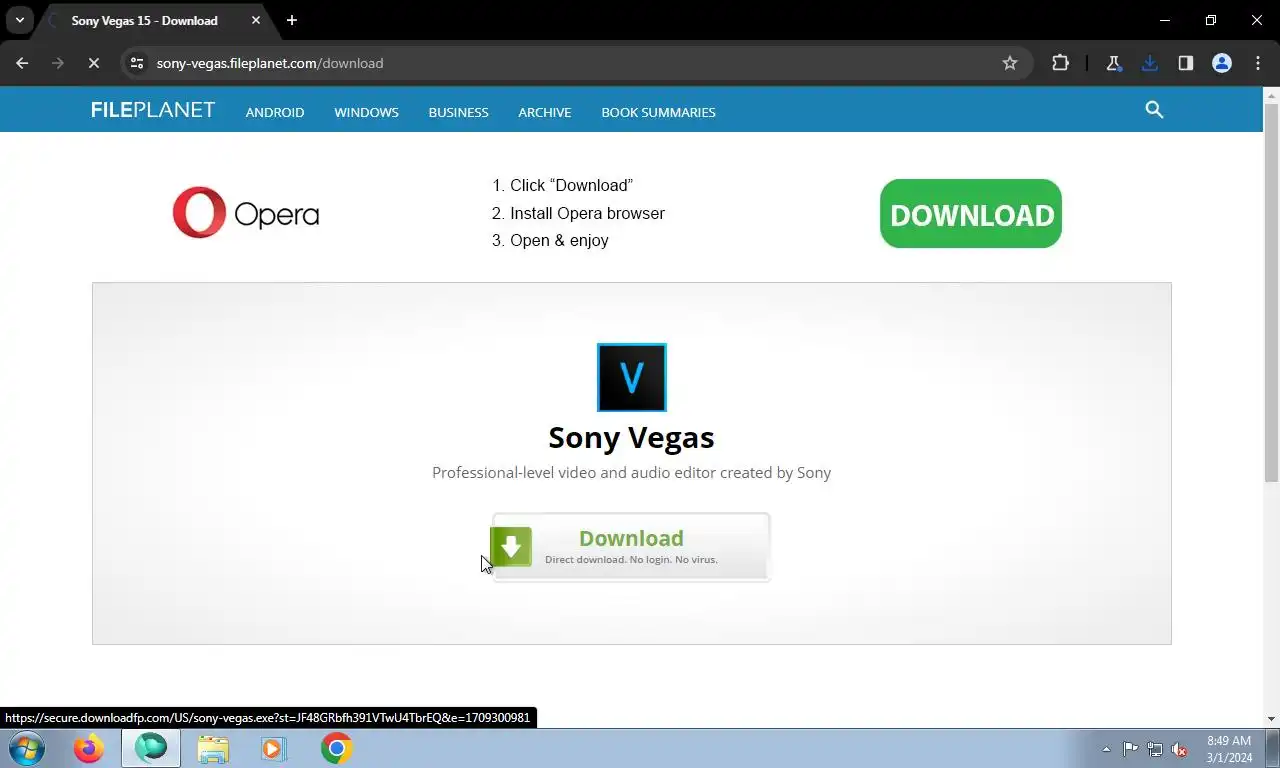This screenshot has width=1280, height=768.
Task: Click the Sony Vegas V application icon
Action: [632, 377]
